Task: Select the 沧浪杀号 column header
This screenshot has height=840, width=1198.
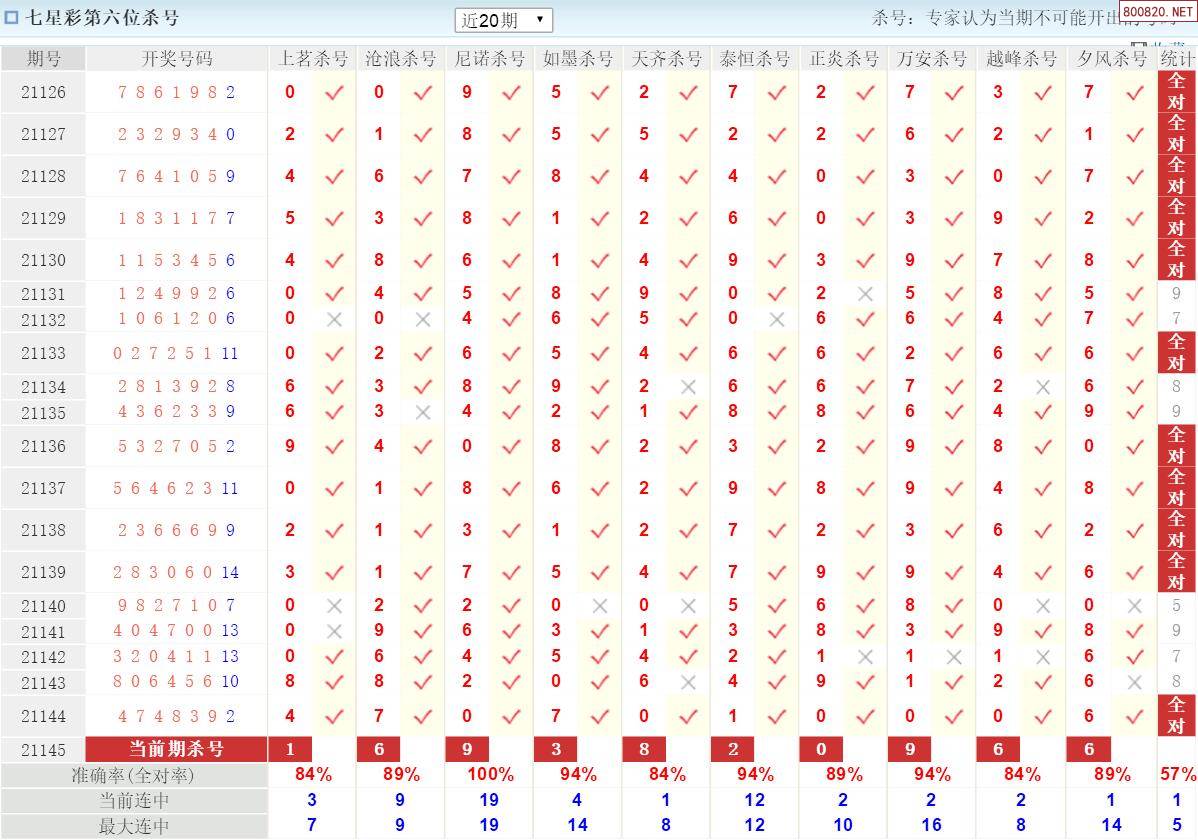Action: tap(400, 58)
